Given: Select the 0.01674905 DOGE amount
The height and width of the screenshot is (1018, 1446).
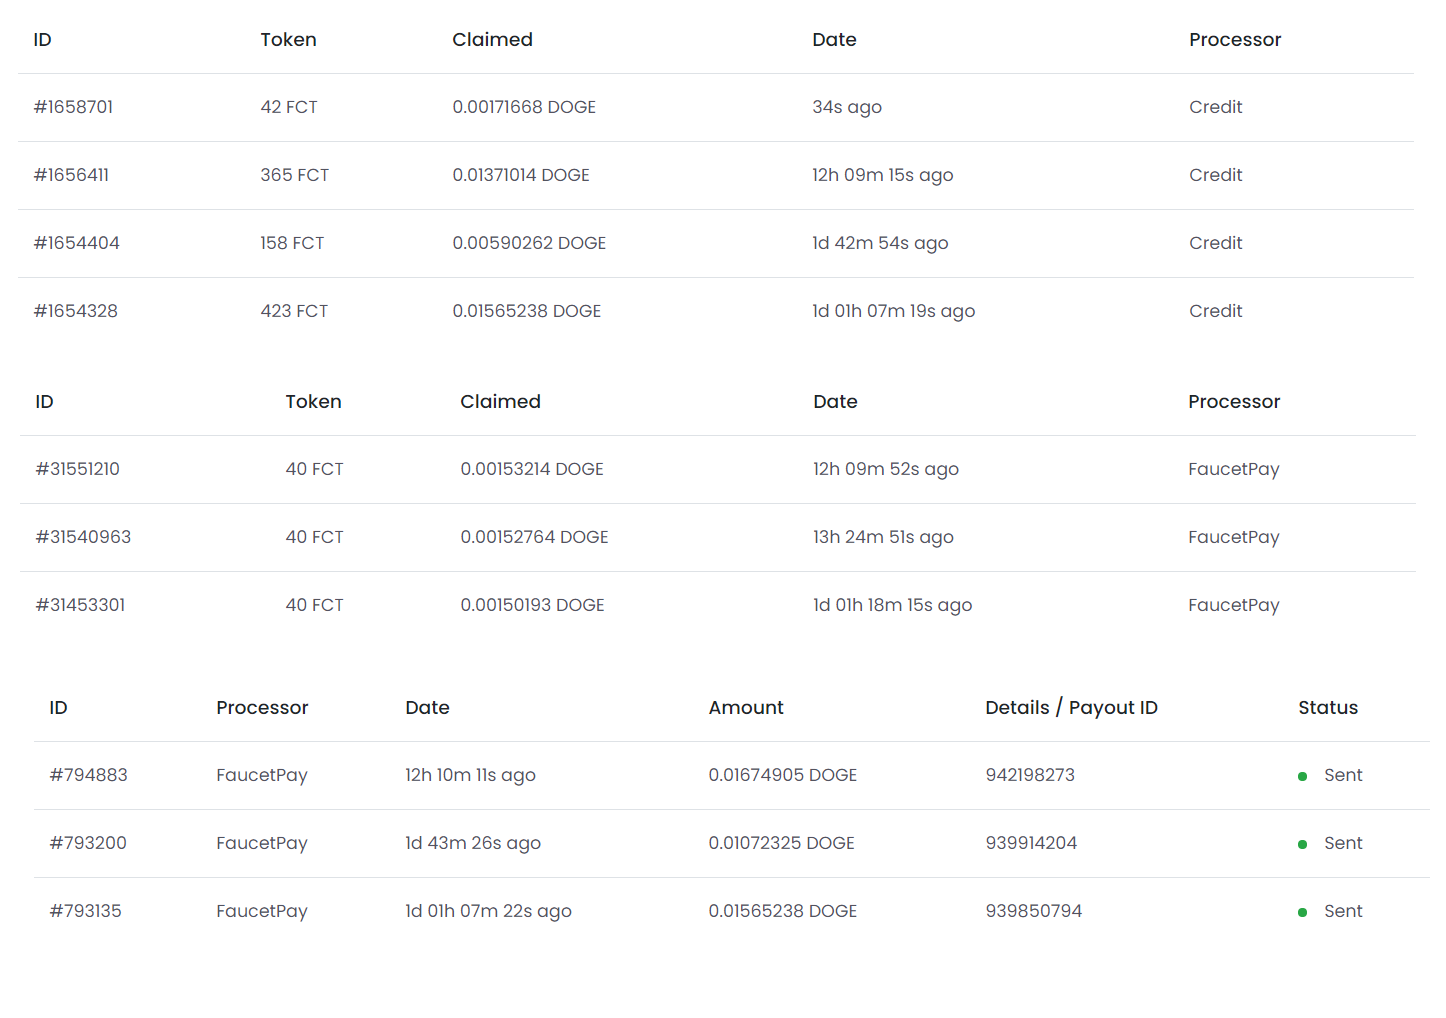Looking at the screenshot, I should pyautogui.click(x=783, y=775).
